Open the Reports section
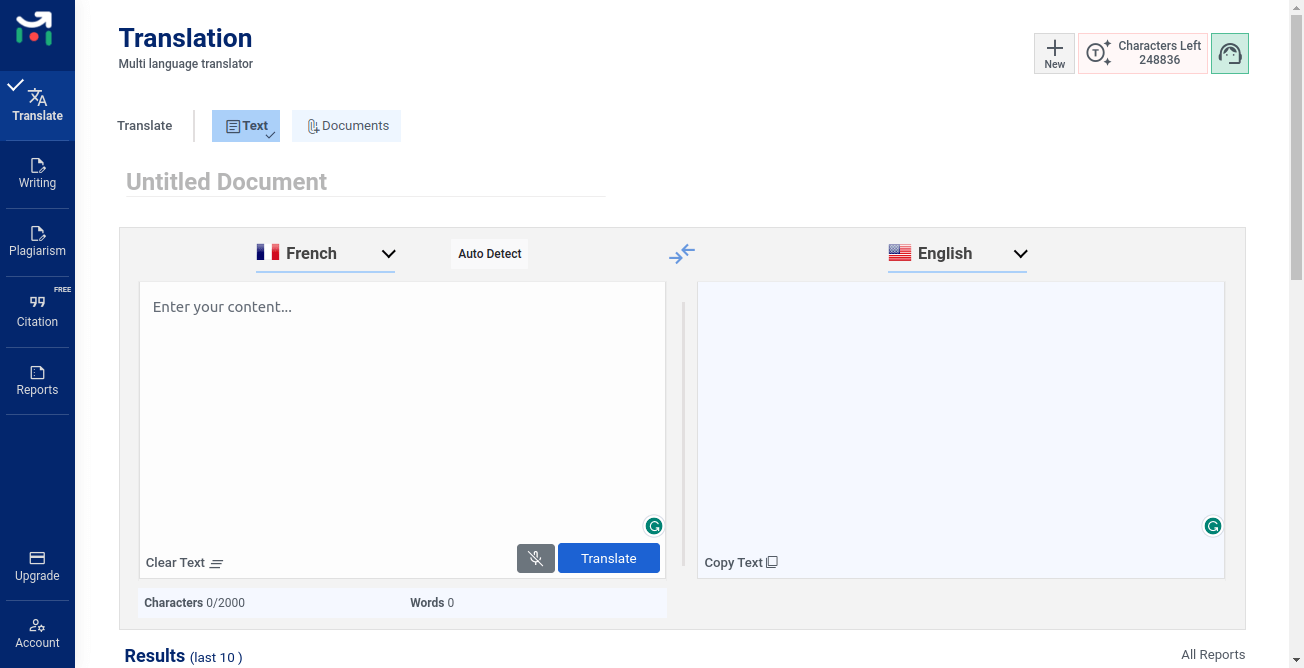Image resolution: width=1304 pixels, height=668 pixels. (x=37, y=380)
